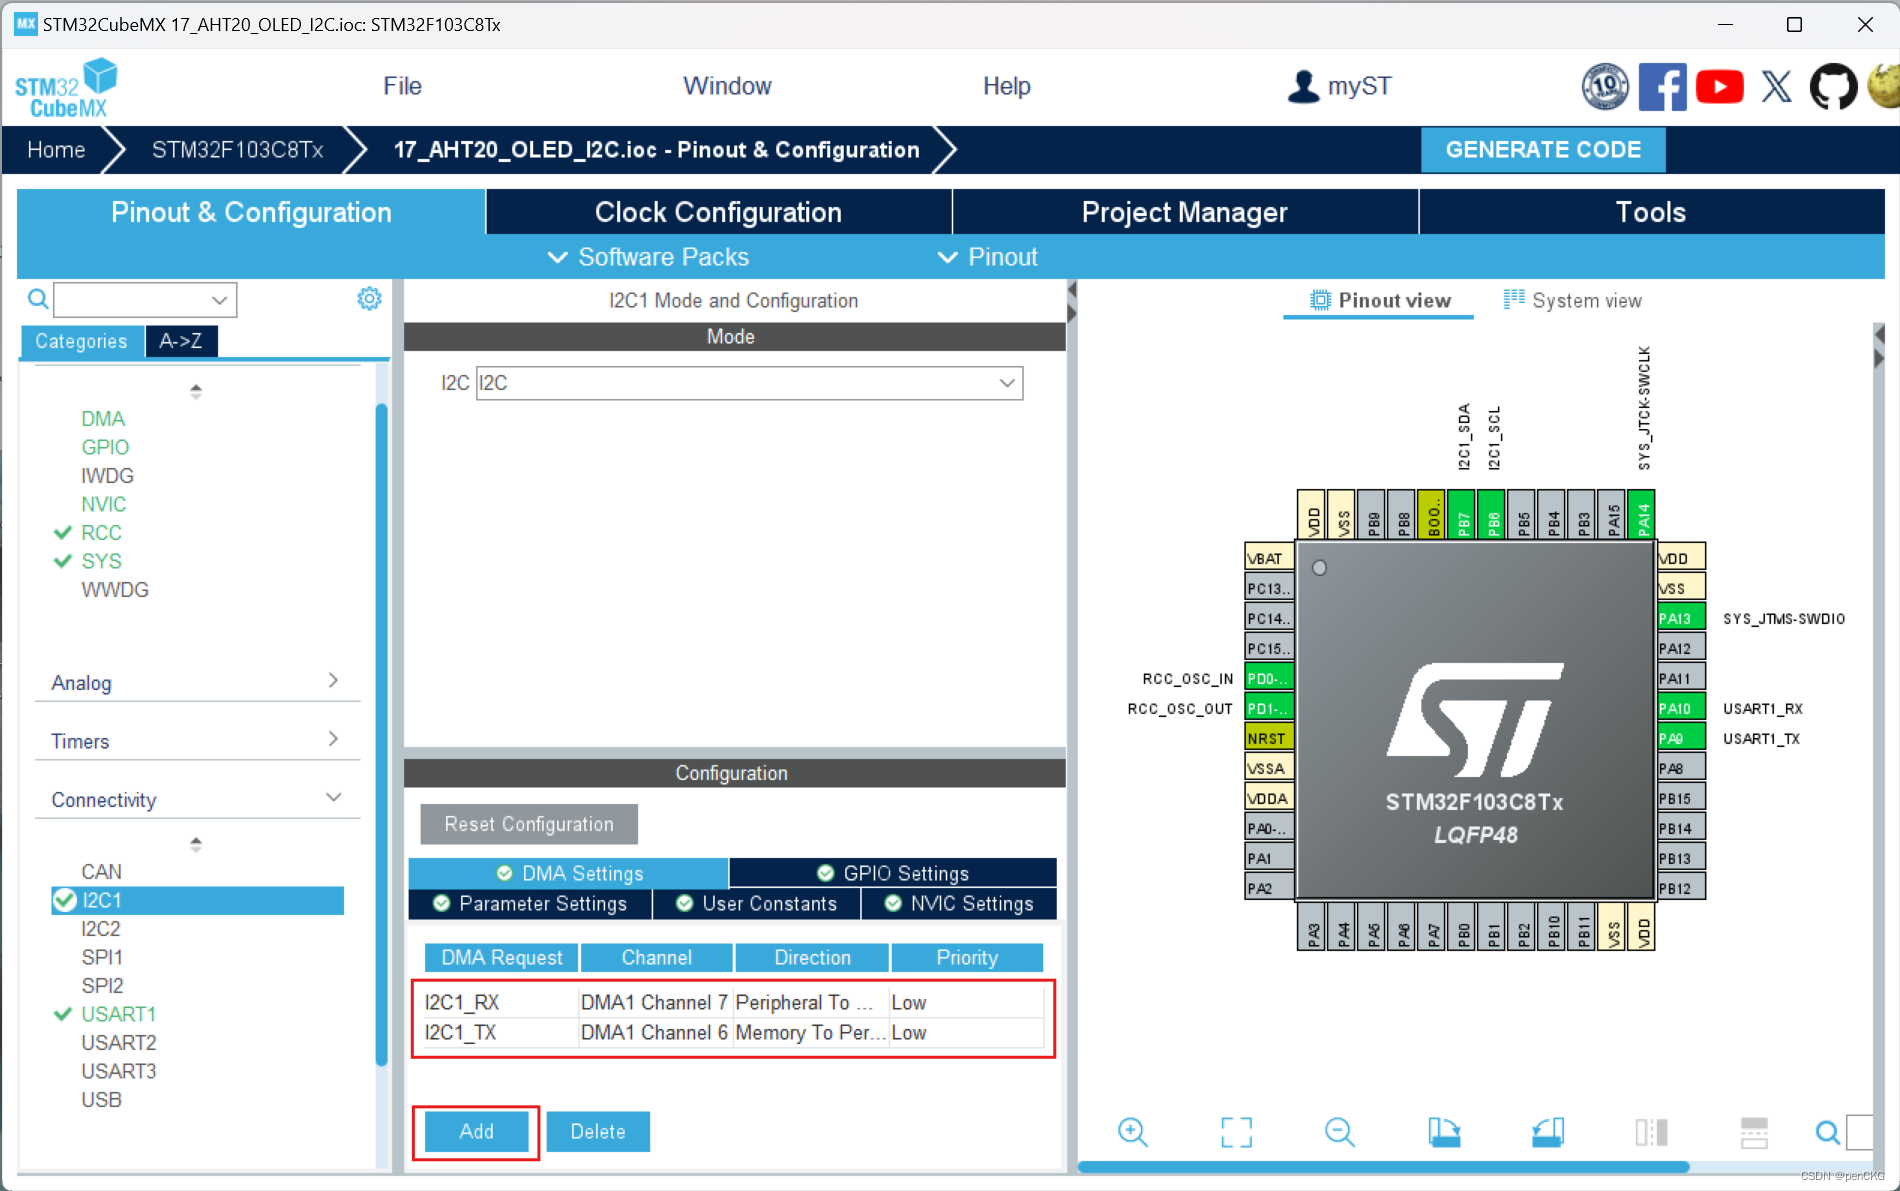Switch to A->Z sorting tab
This screenshot has width=1900, height=1191.
(x=181, y=341)
